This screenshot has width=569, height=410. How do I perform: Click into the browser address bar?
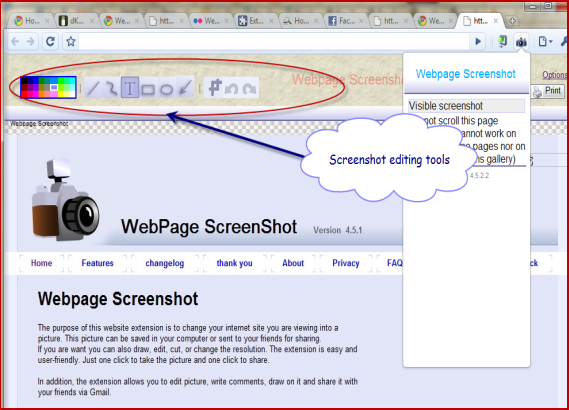click(274, 42)
